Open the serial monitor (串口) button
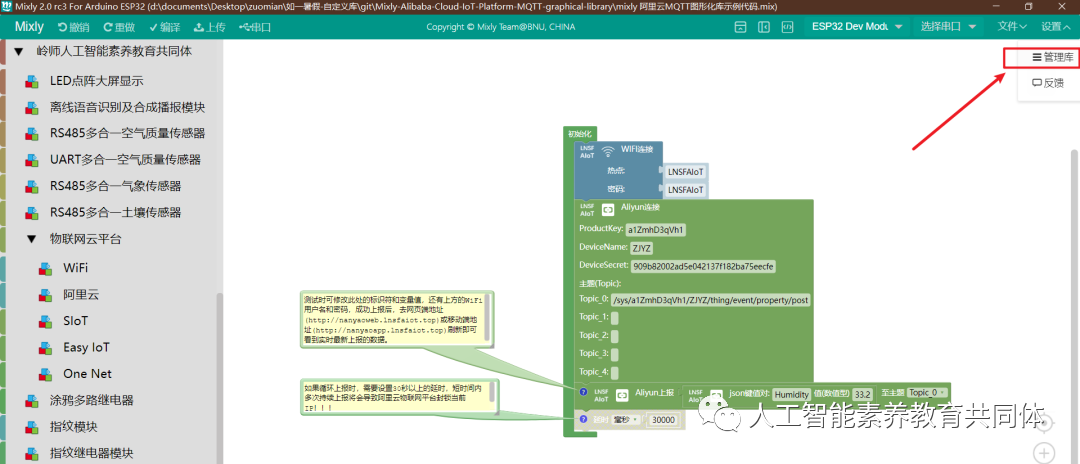 coord(255,28)
